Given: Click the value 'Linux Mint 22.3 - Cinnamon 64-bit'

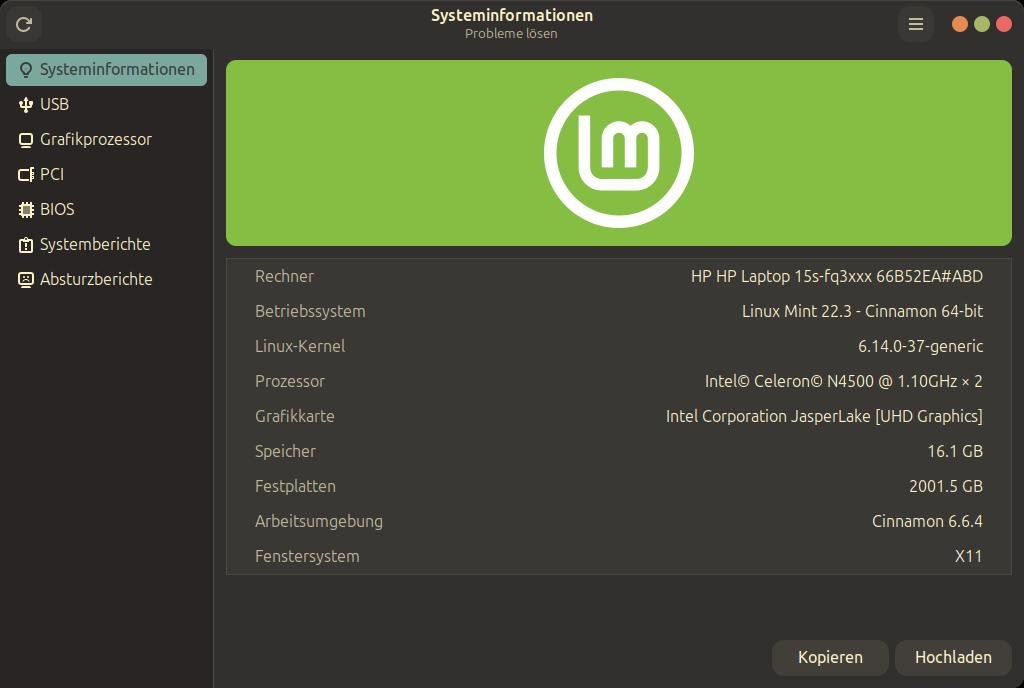Looking at the screenshot, I should pyautogui.click(x=862, y=311).
